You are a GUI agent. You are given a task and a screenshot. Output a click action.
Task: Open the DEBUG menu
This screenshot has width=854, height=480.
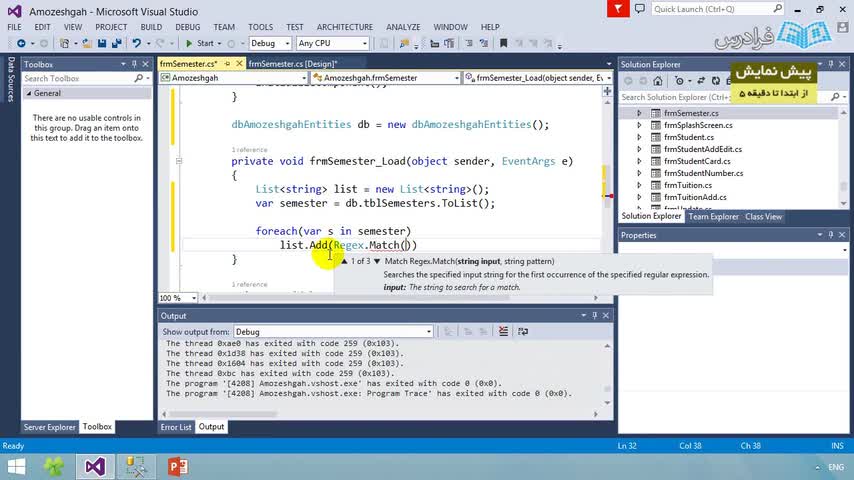(x=187, y=27)
